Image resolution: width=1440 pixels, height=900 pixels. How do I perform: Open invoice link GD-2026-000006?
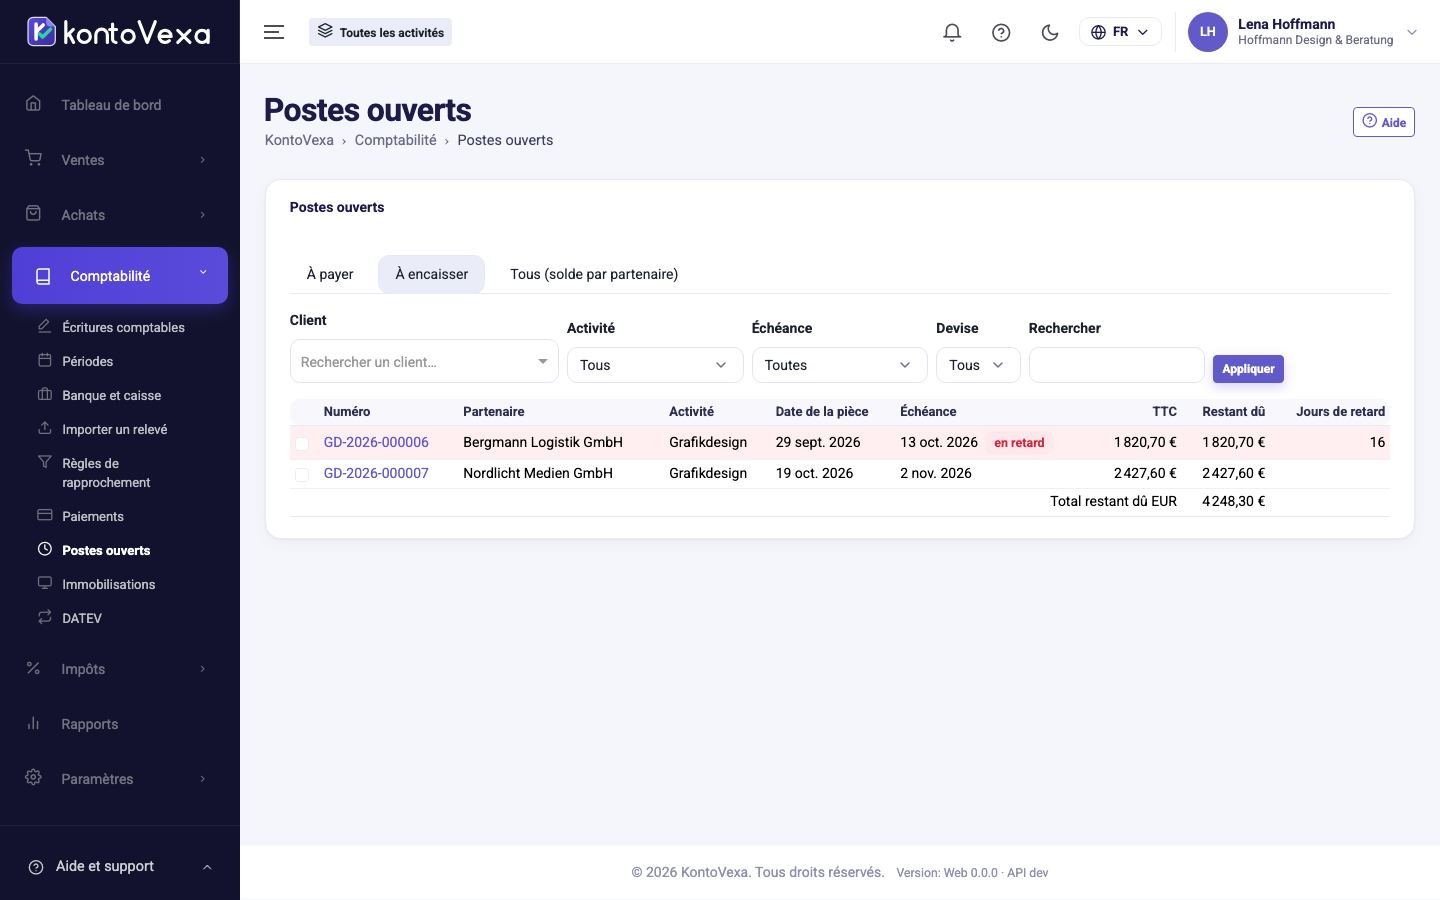coord(376,442)
